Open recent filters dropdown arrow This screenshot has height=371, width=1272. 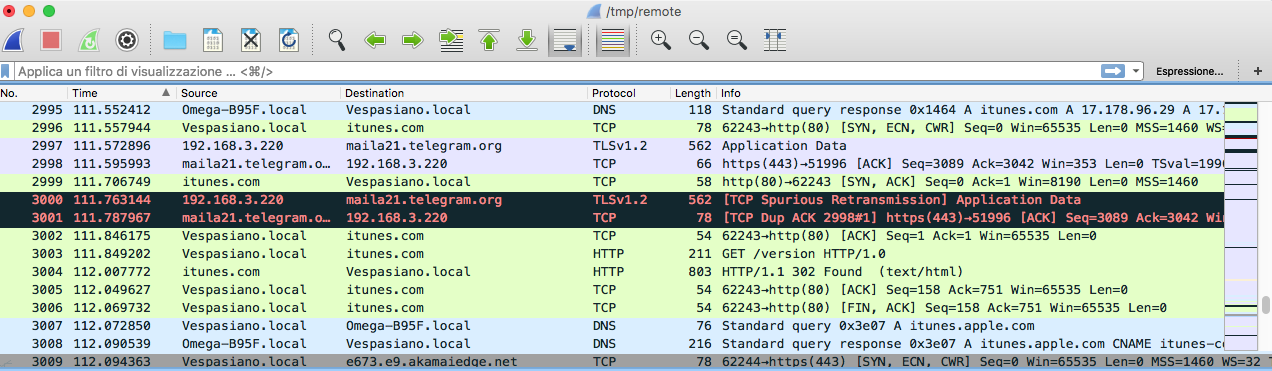coord(1136,71)
